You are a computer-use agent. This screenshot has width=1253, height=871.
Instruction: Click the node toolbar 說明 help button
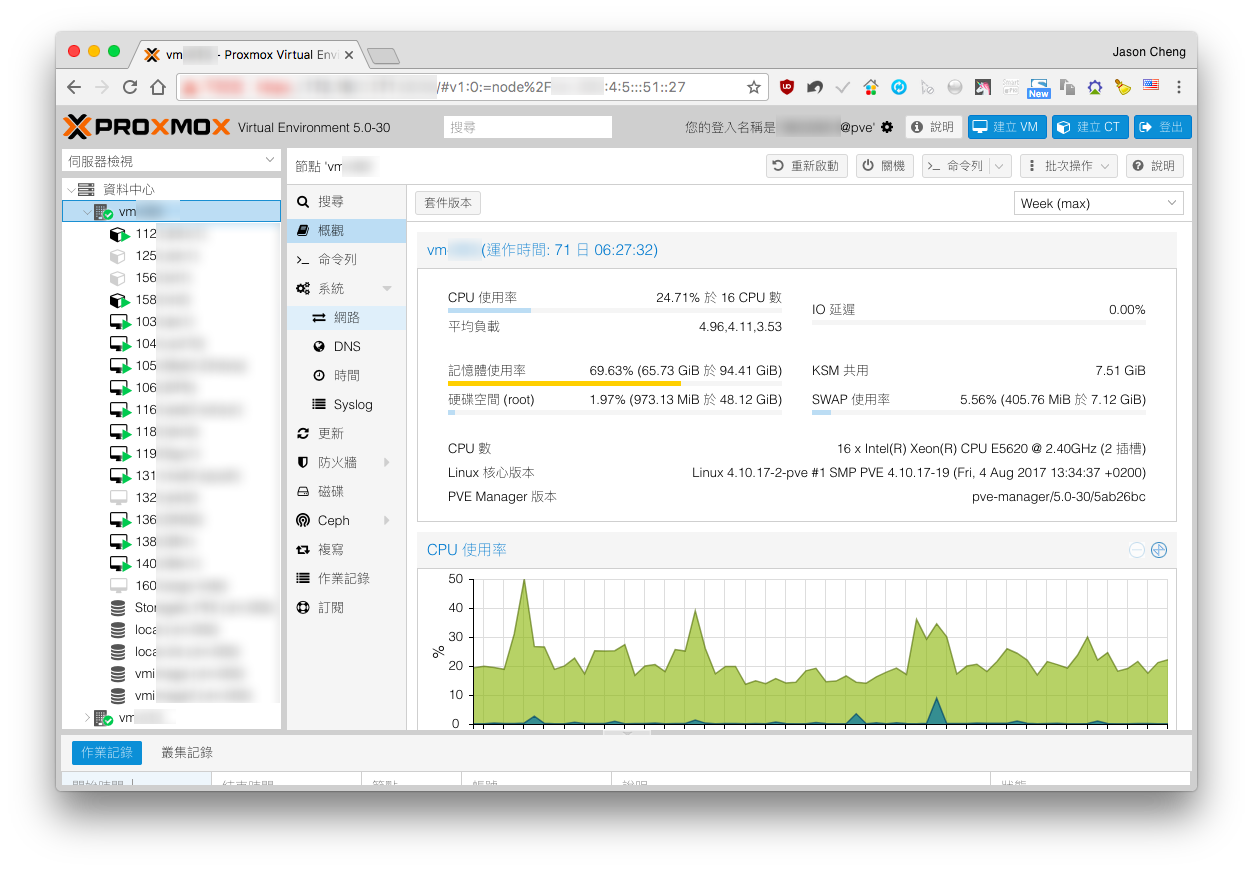(x=1155, y=166)
